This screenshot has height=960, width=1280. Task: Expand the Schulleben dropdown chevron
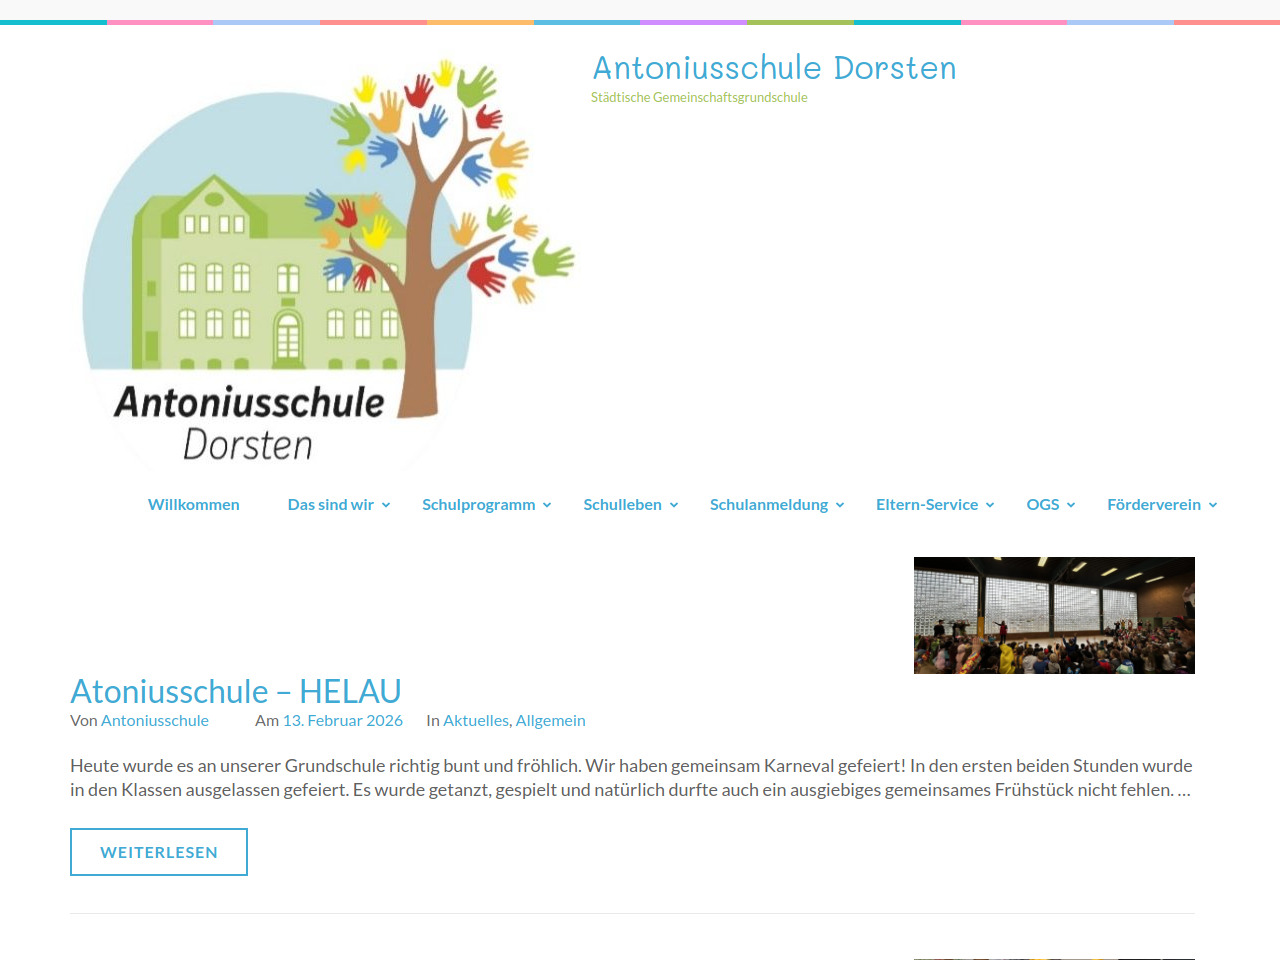[674, 506]
